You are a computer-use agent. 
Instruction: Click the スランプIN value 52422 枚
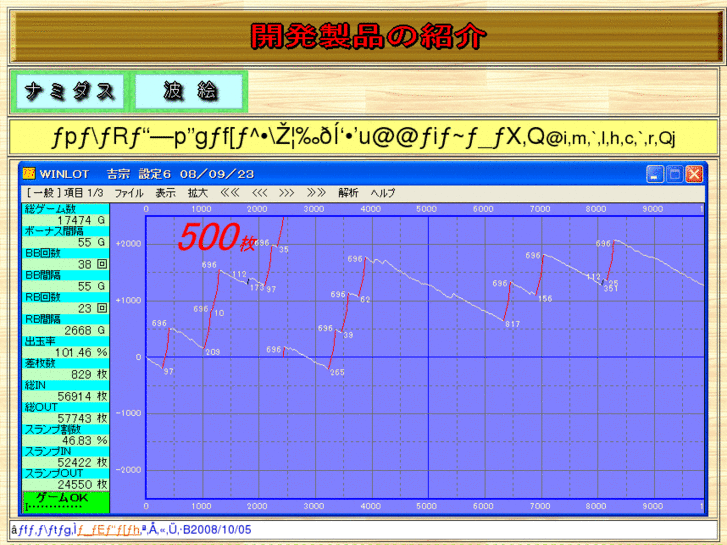83,462
